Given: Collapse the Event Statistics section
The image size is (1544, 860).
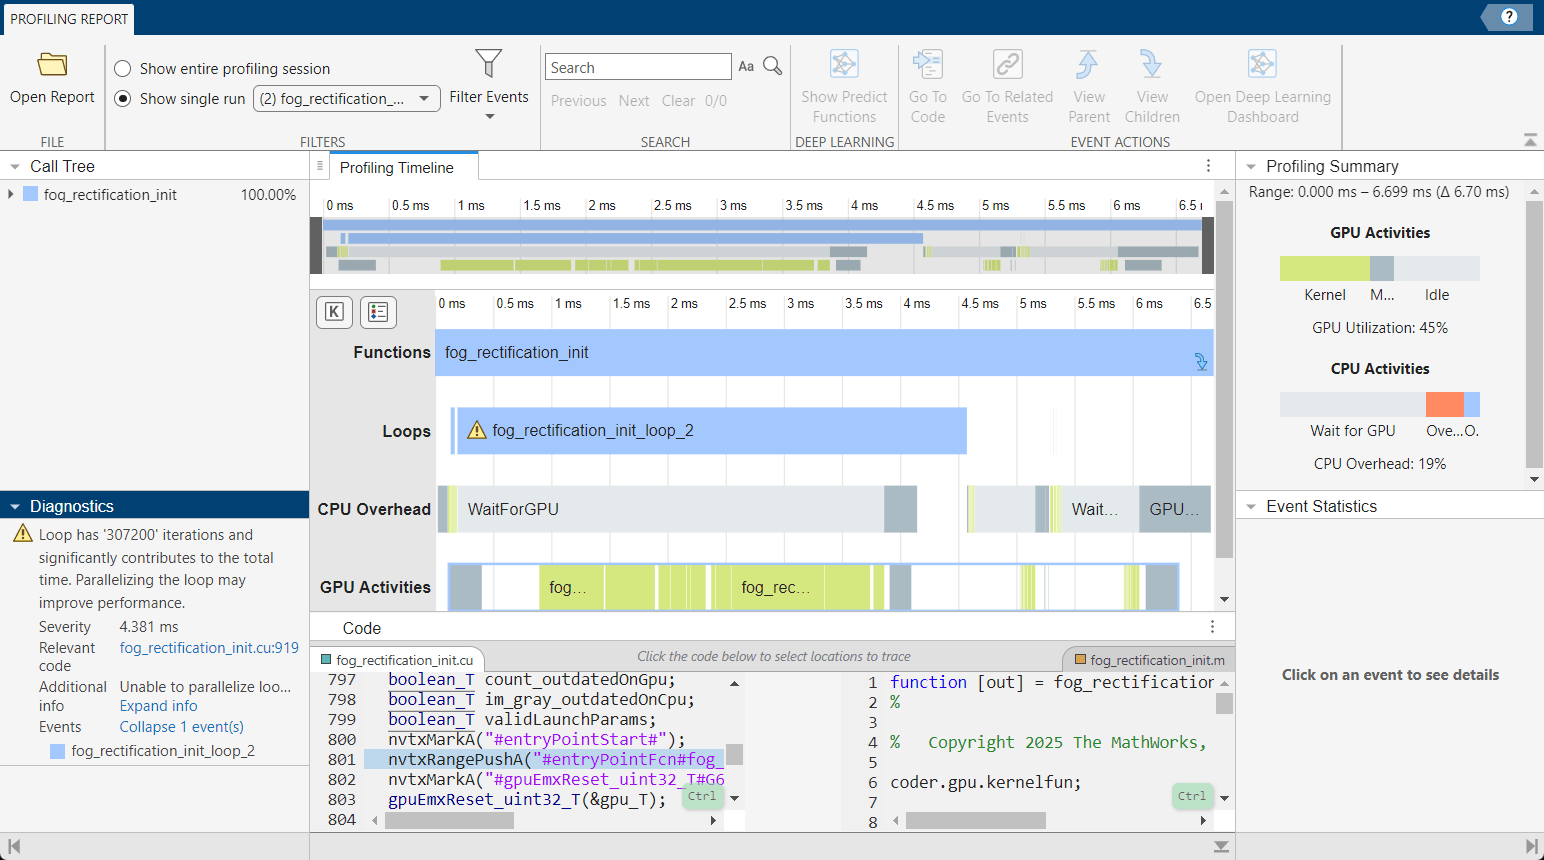Looking at the screenshot, I should point(1251,507).
